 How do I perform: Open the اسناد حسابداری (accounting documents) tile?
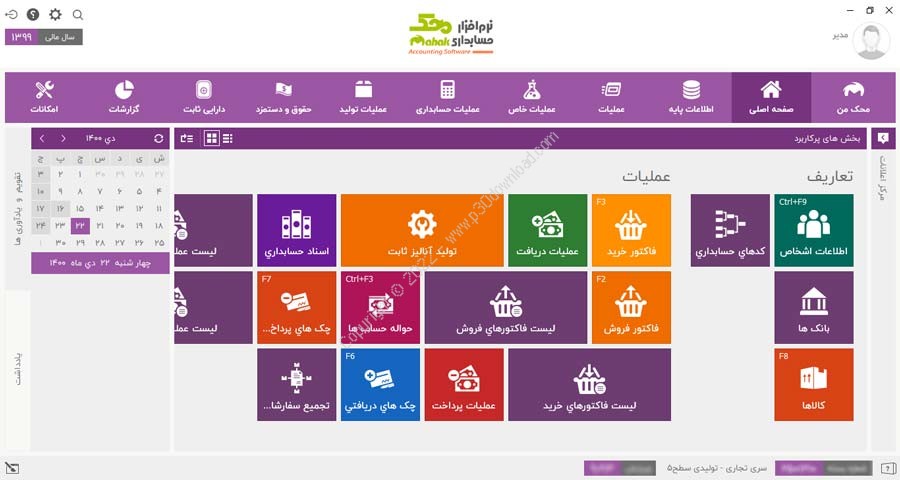click(296, 230)
